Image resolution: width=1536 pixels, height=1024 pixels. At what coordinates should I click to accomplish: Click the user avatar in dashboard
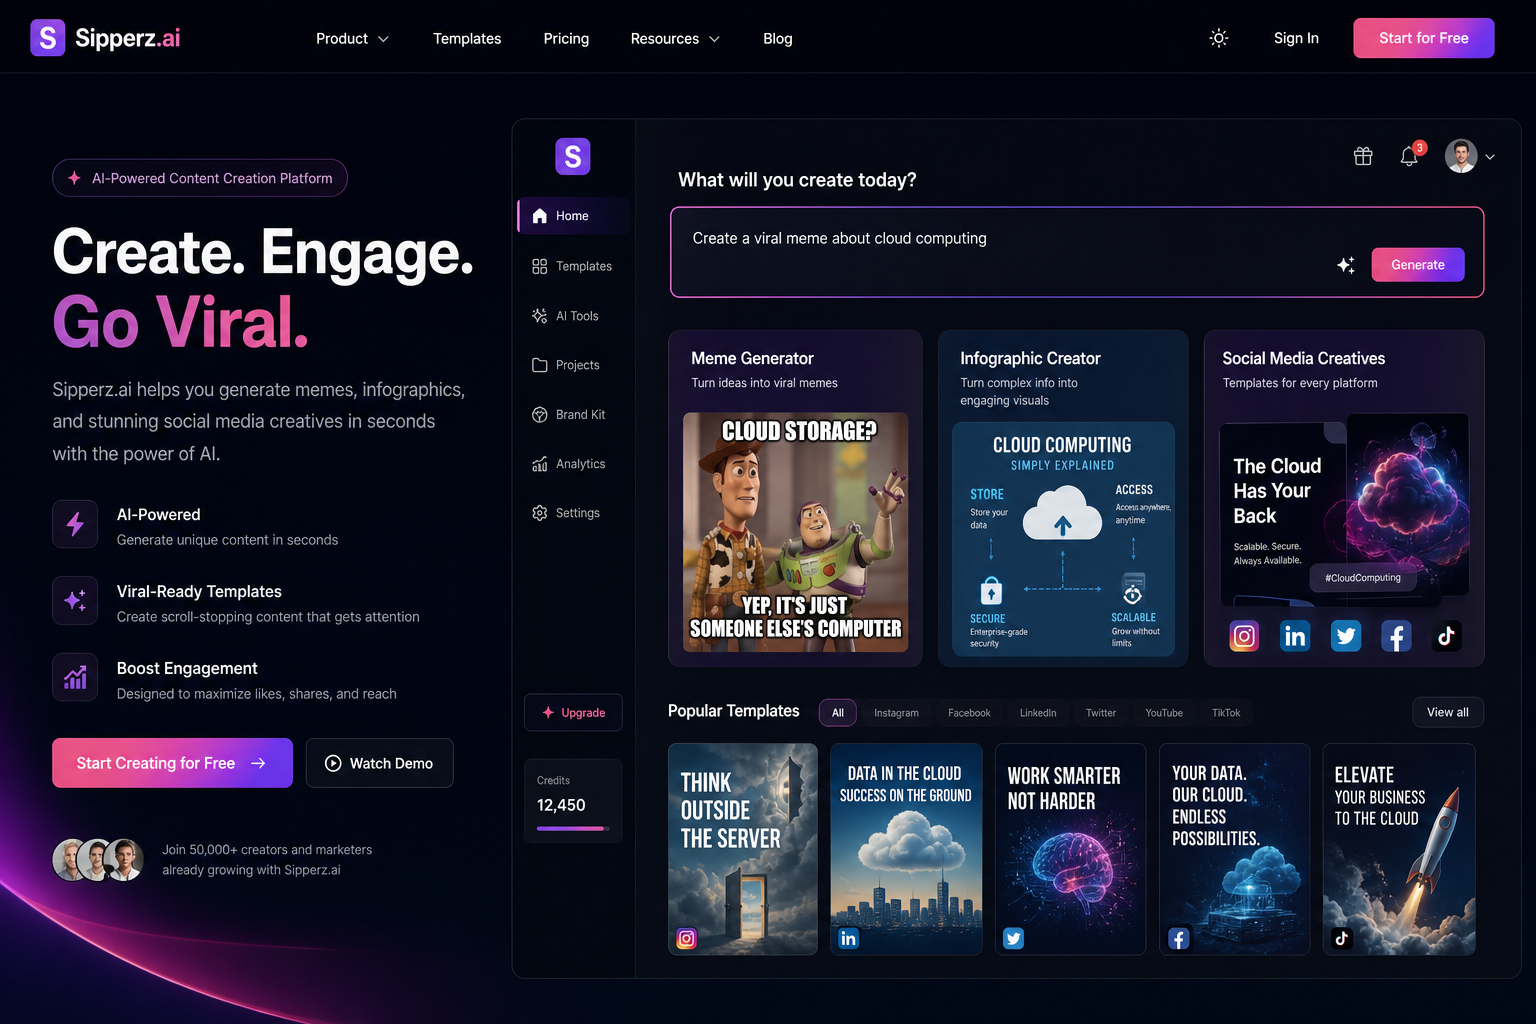1461,156
